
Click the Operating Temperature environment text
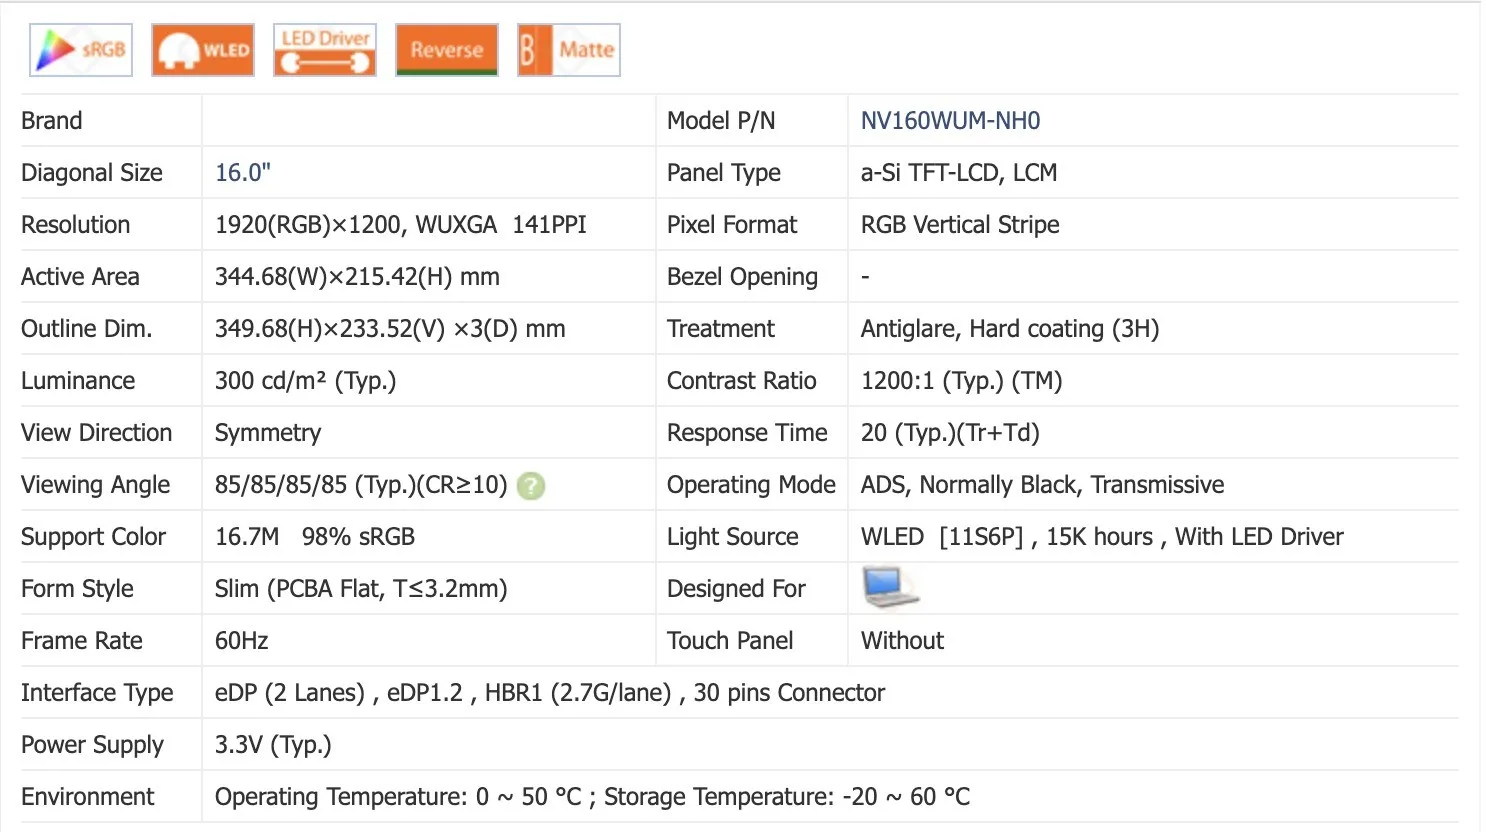(592, 797)
